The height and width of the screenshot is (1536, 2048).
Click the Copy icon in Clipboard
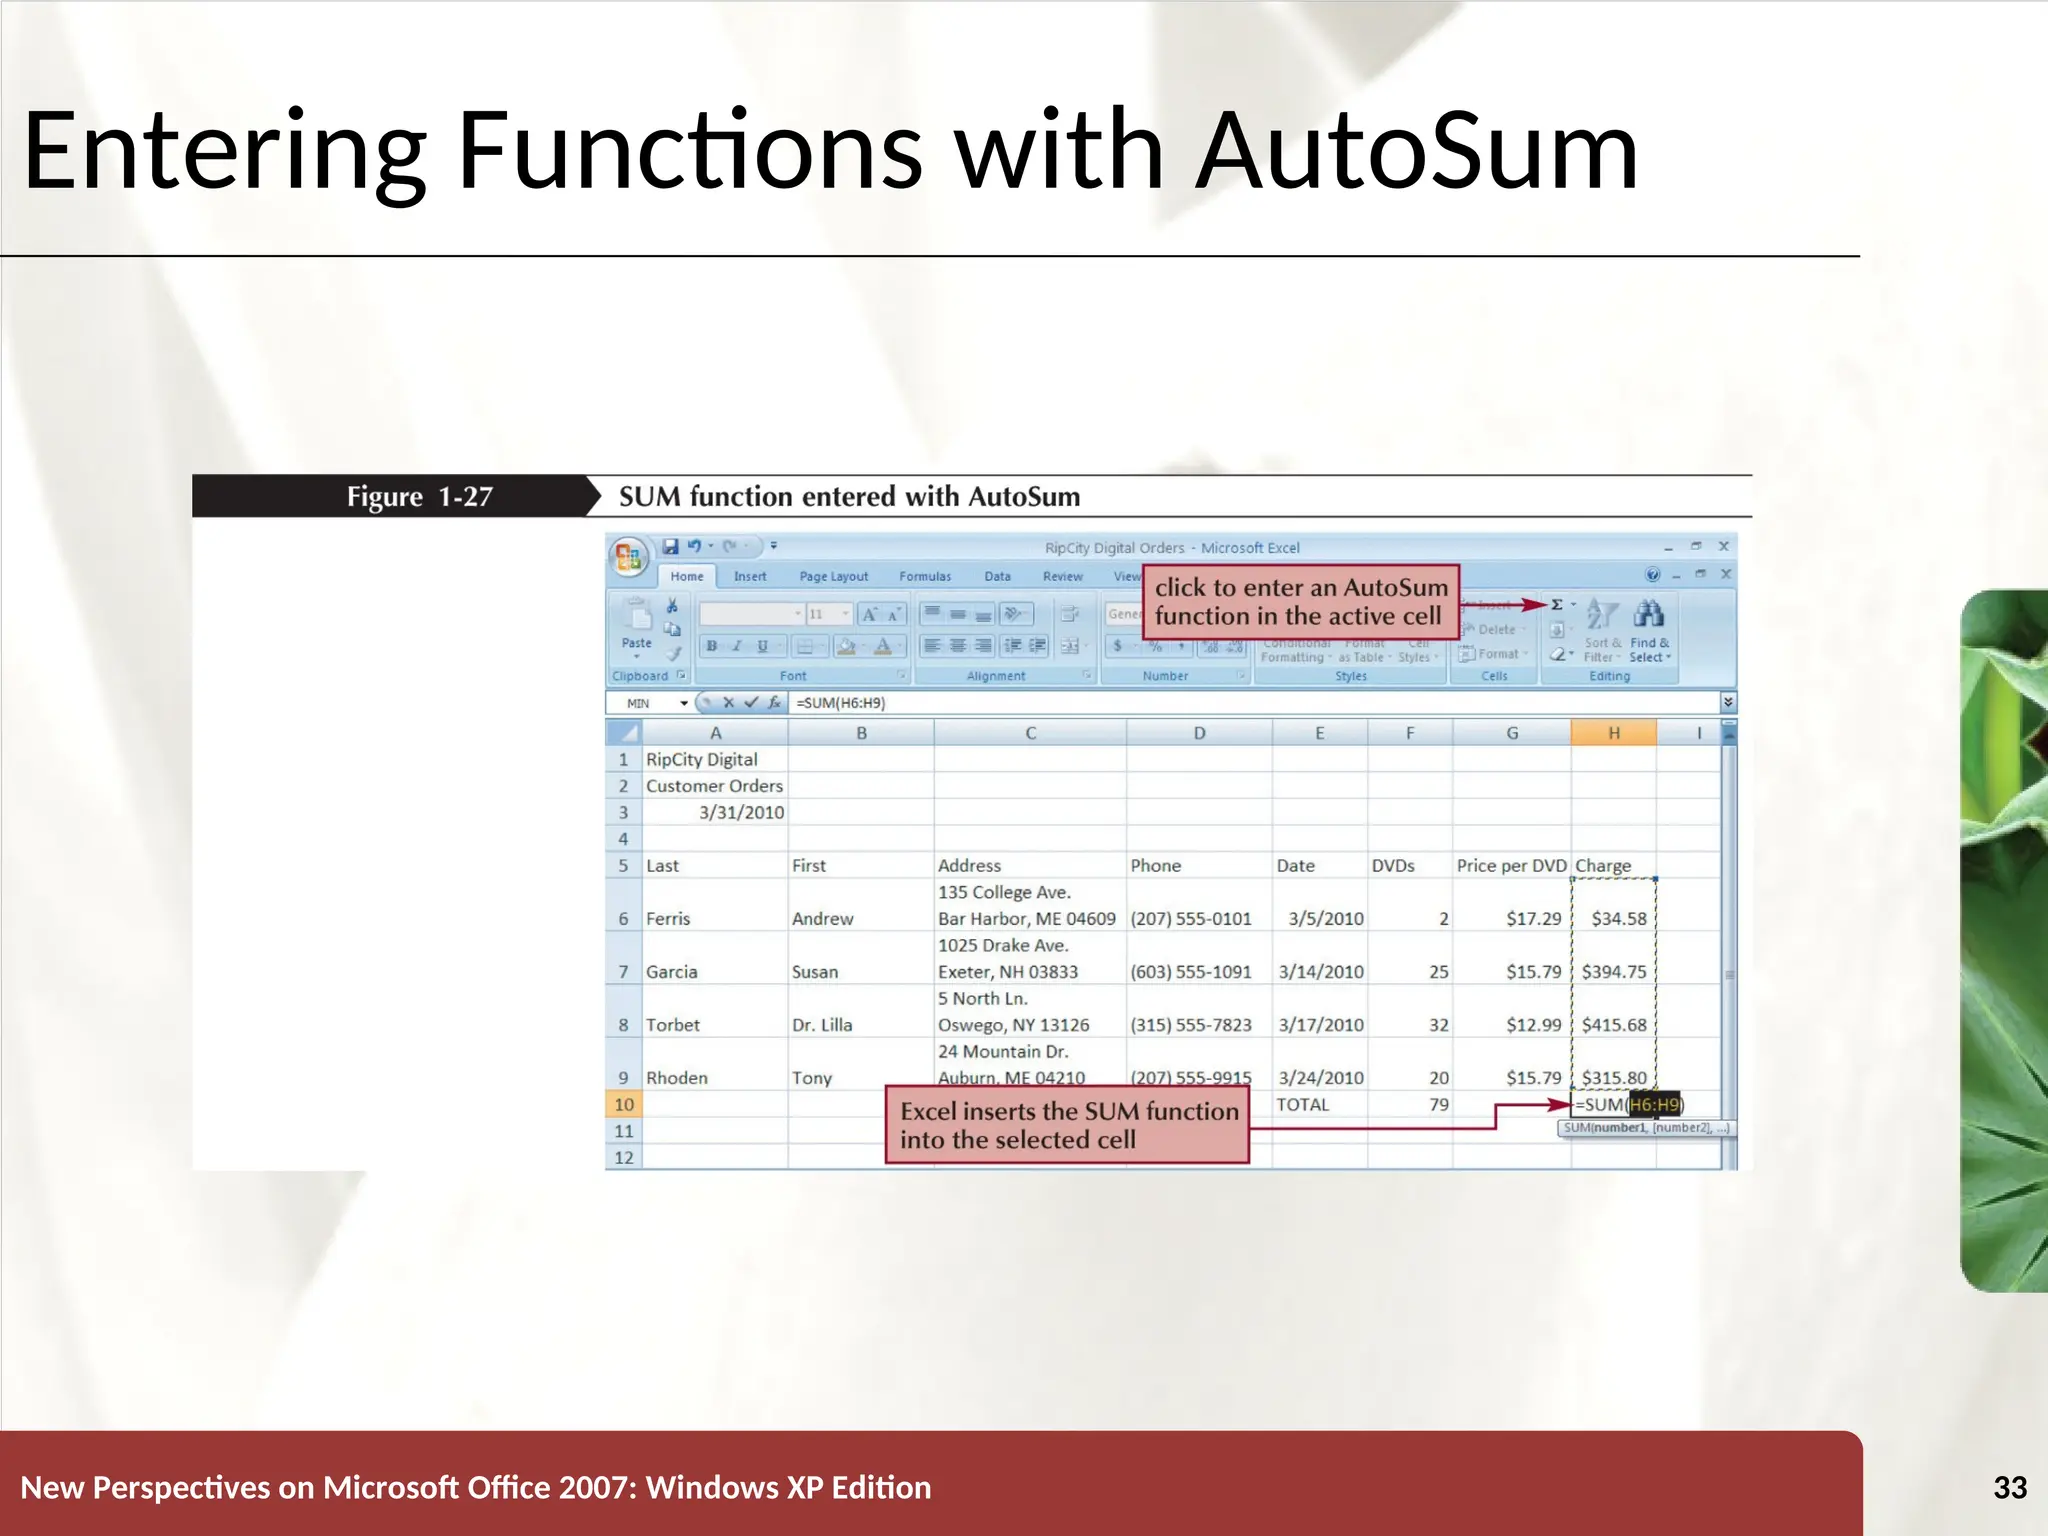pos(673,629)
